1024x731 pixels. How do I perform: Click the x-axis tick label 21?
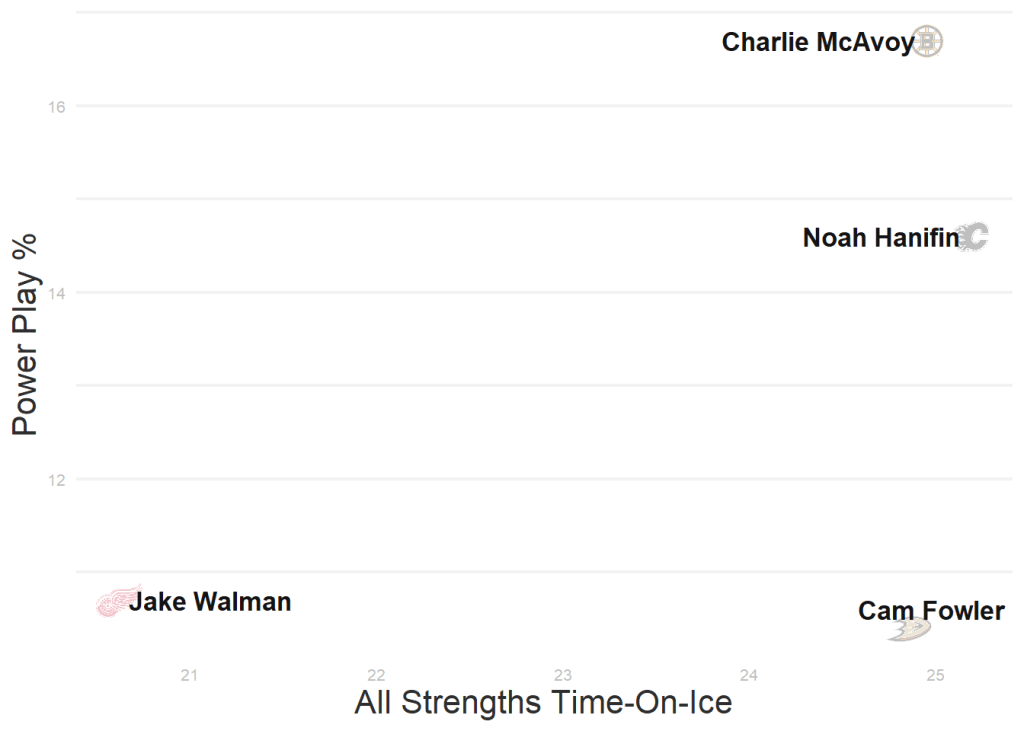190,676
